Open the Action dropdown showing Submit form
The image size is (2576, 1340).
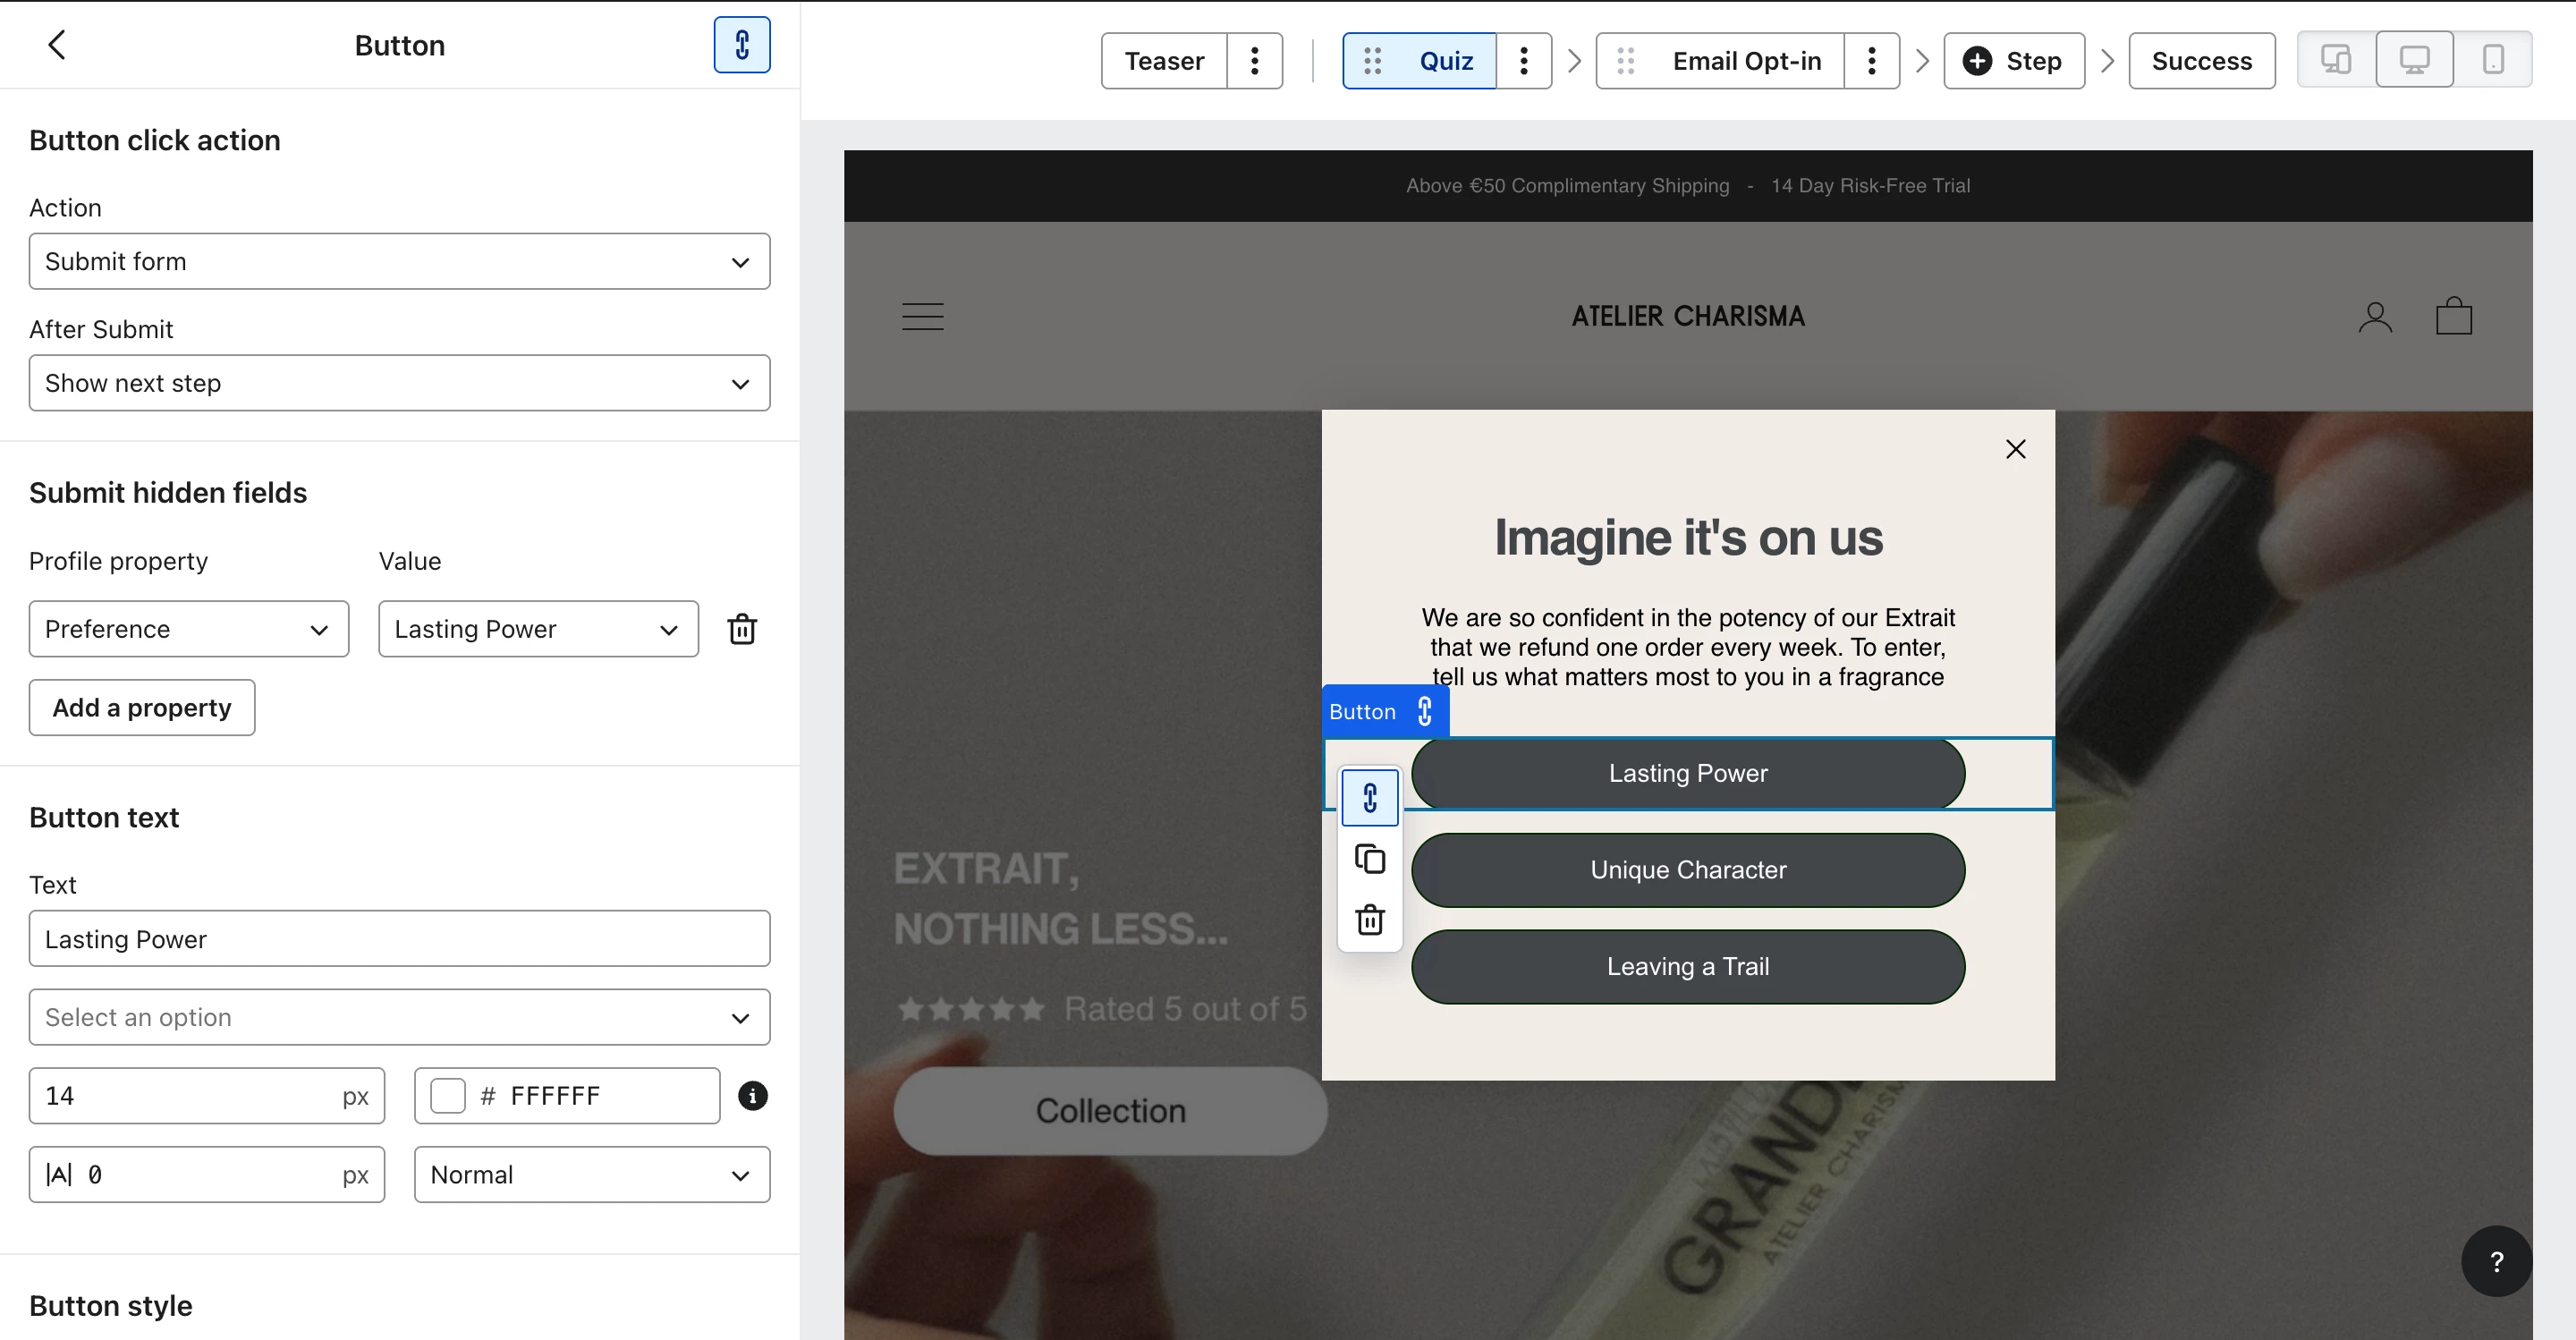click(399, 261)
